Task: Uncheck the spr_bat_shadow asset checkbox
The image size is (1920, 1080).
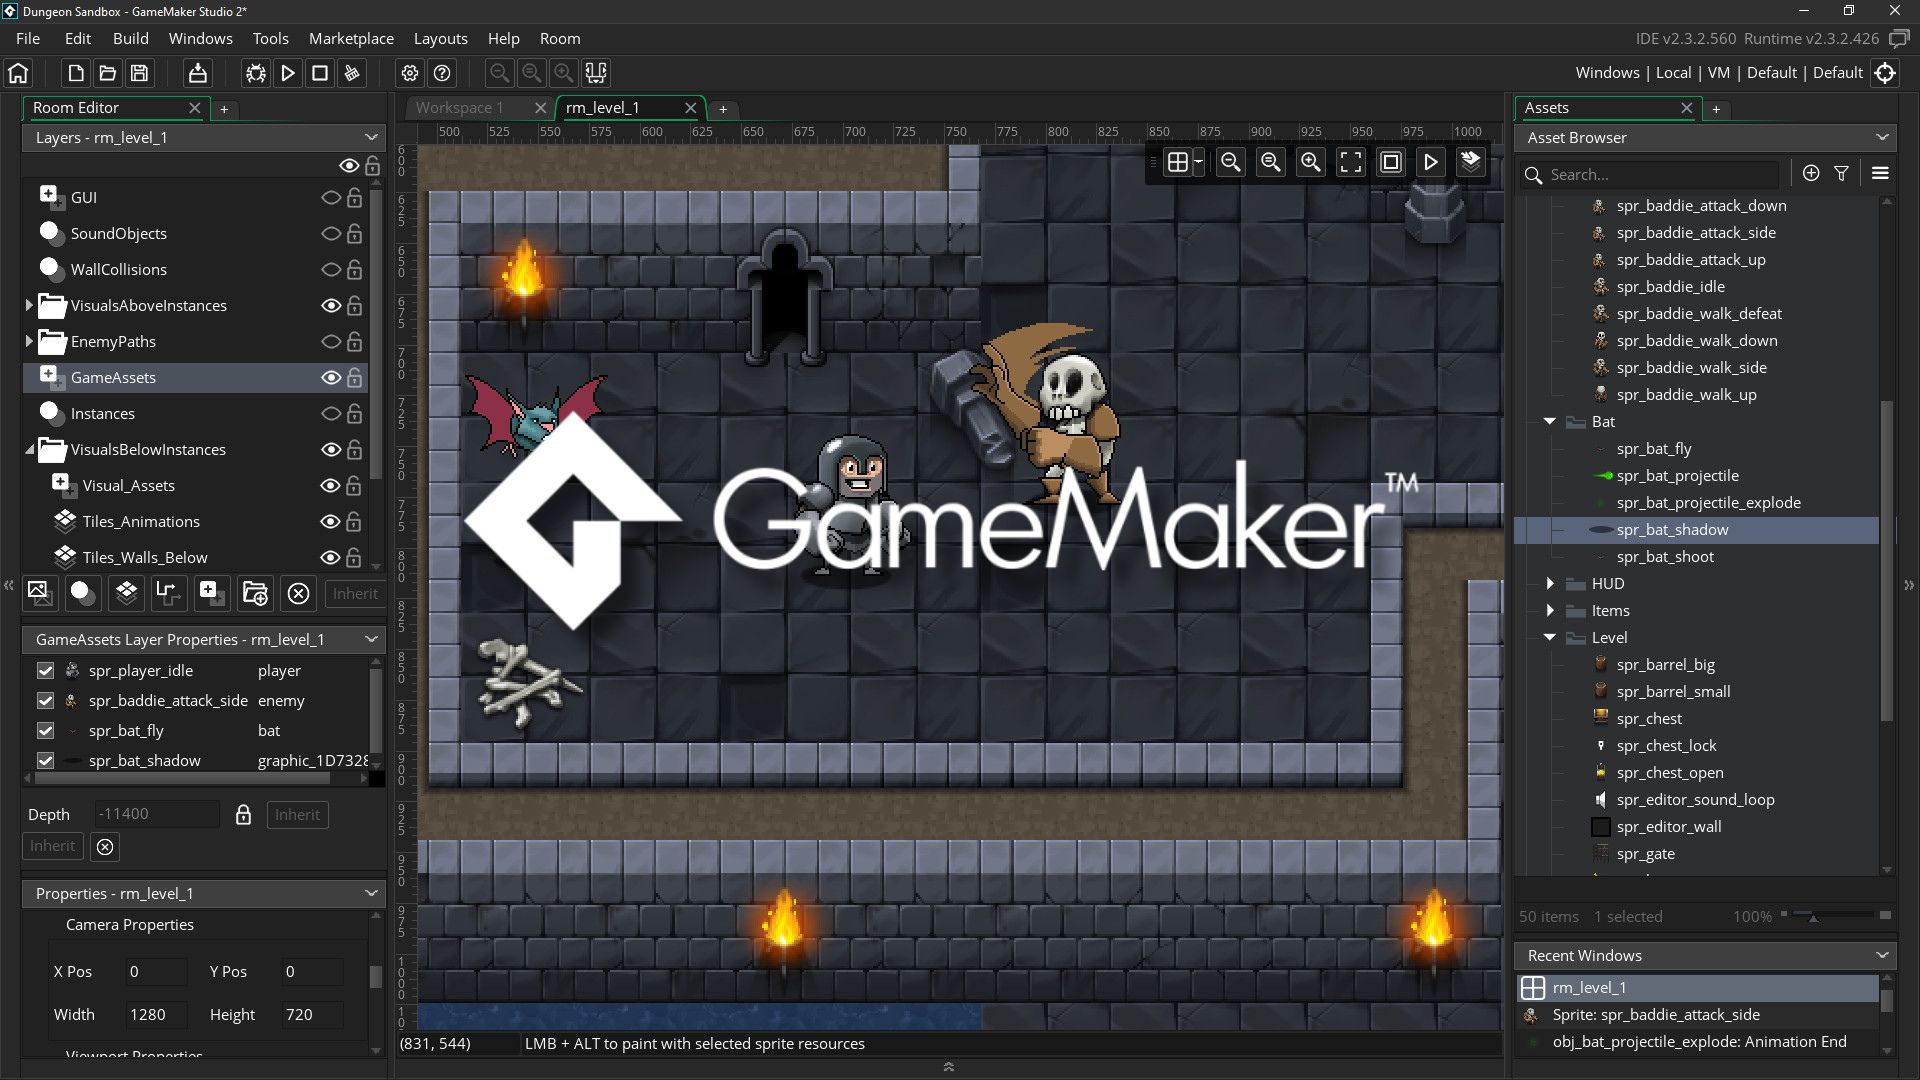Action: 45,761
